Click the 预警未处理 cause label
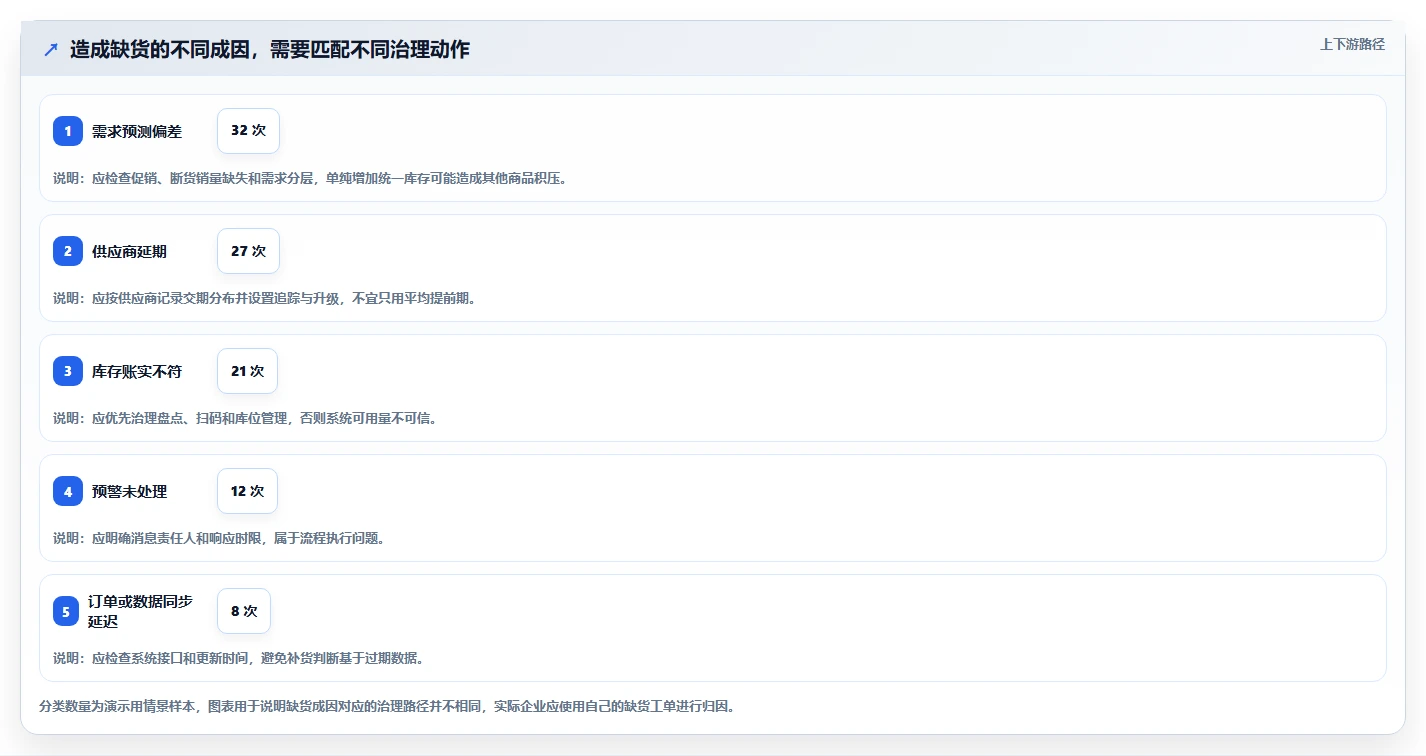The width and height of the screenshot is (1426, 756). [130, 491]
